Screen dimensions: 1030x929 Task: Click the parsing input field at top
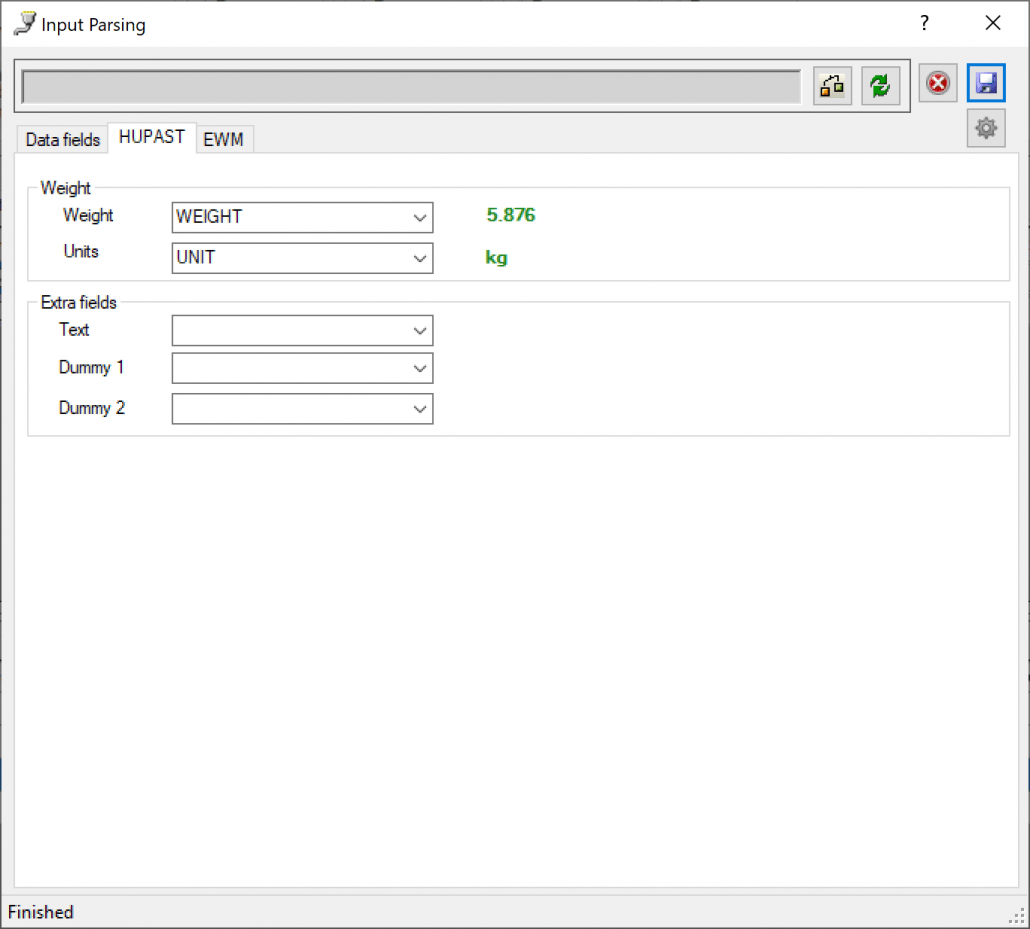(410, 85)
